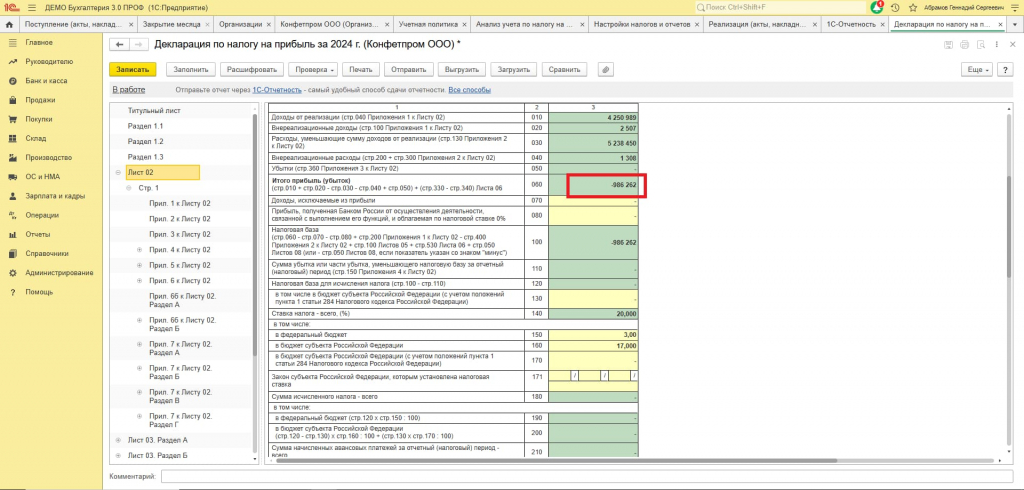Screen dimensions: 1024x490
Task: Open the notifications bell icon
Action: coord(877,7)
